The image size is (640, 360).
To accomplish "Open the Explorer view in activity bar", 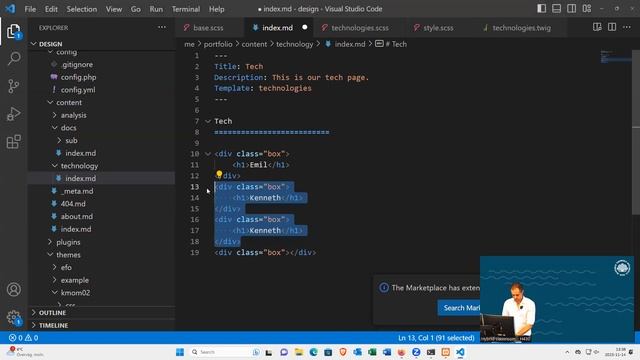I will point(13,31).
